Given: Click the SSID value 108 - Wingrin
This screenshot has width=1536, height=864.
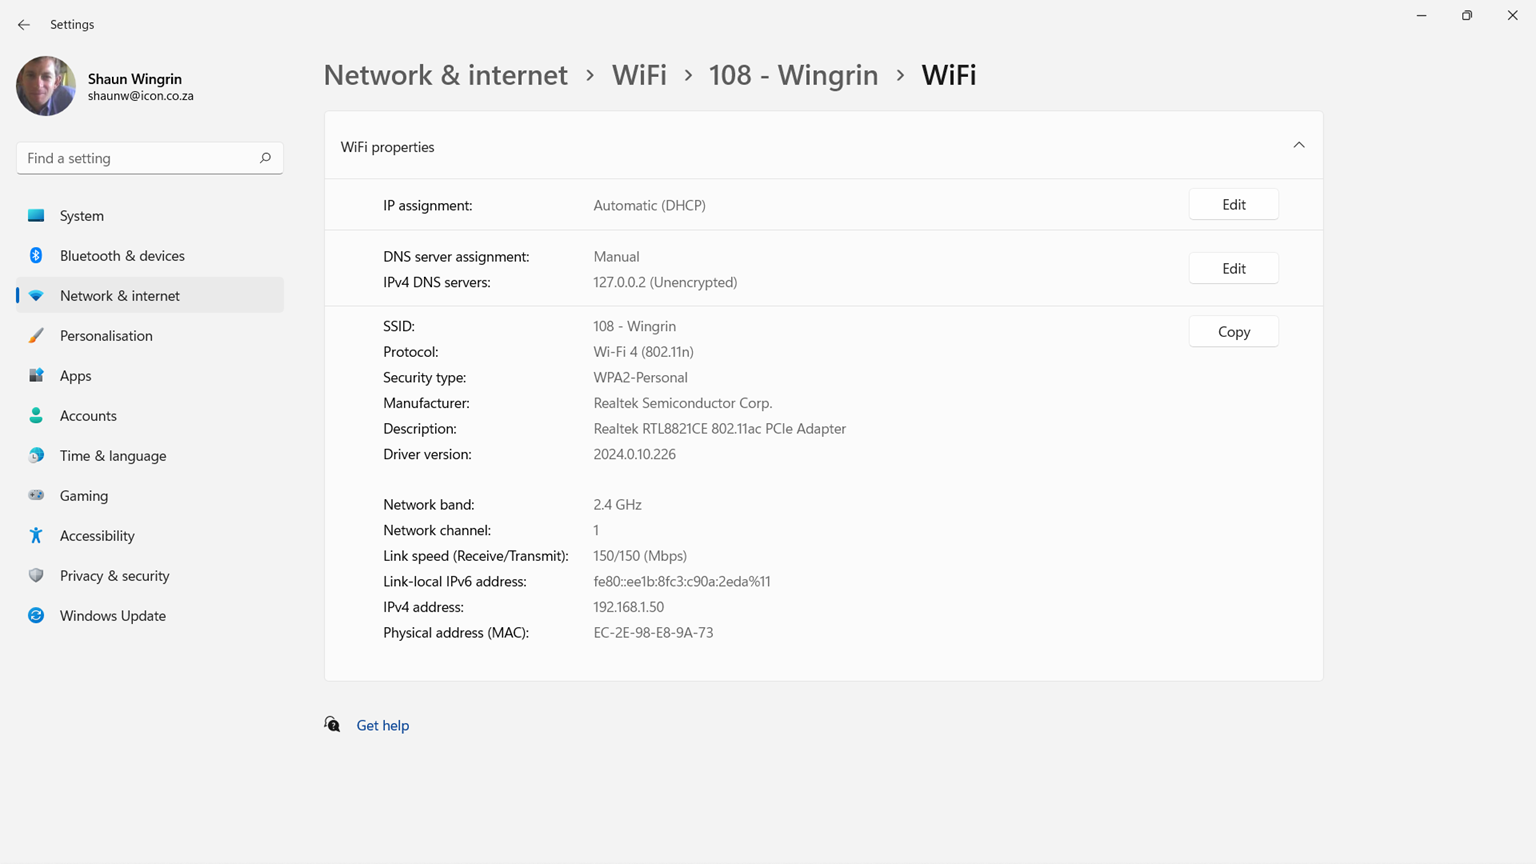Looking at the screenshot, I should click(635, 326).
